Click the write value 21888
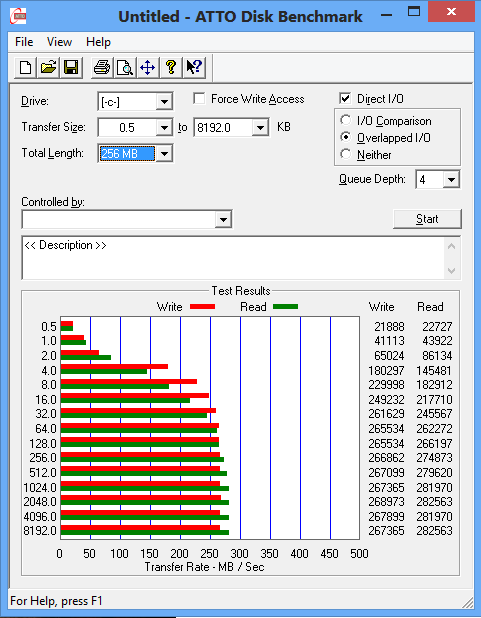Viewport: 481px width, 618px height. pos(389,327)
